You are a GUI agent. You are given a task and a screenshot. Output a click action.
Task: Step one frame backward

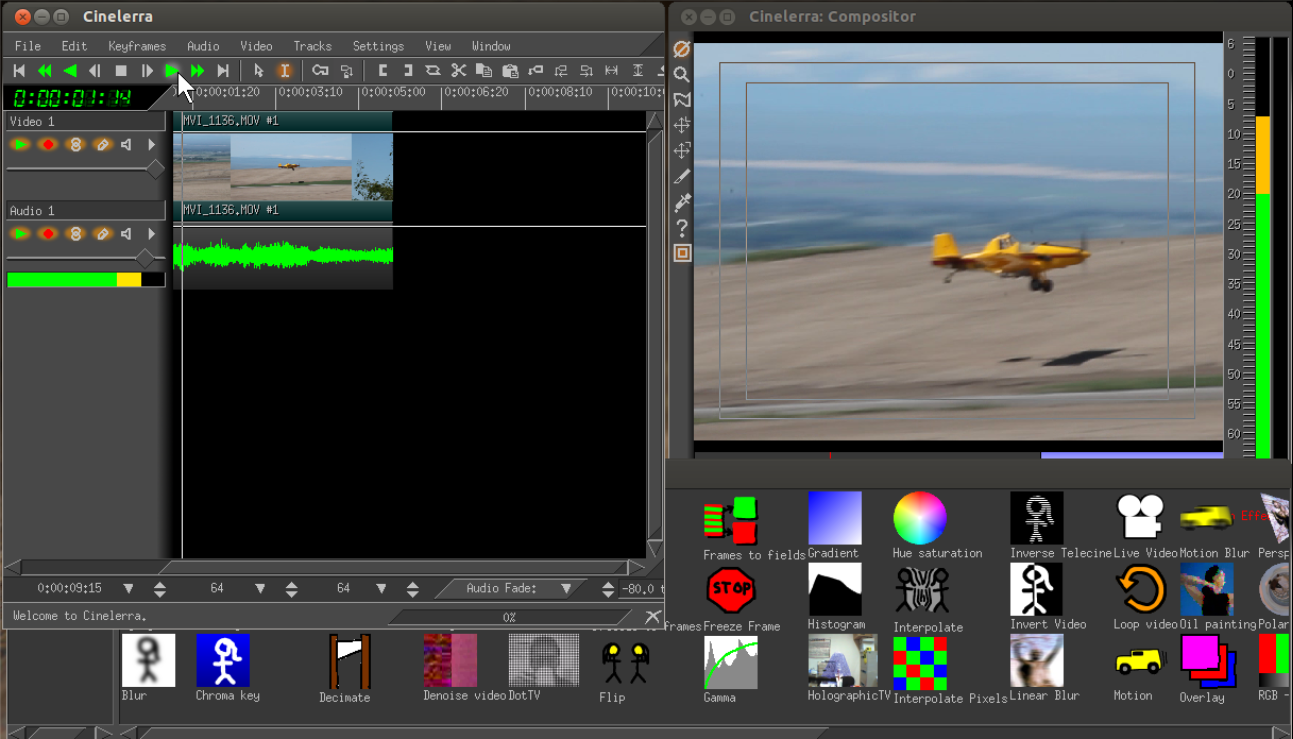[x=96, y=71]
